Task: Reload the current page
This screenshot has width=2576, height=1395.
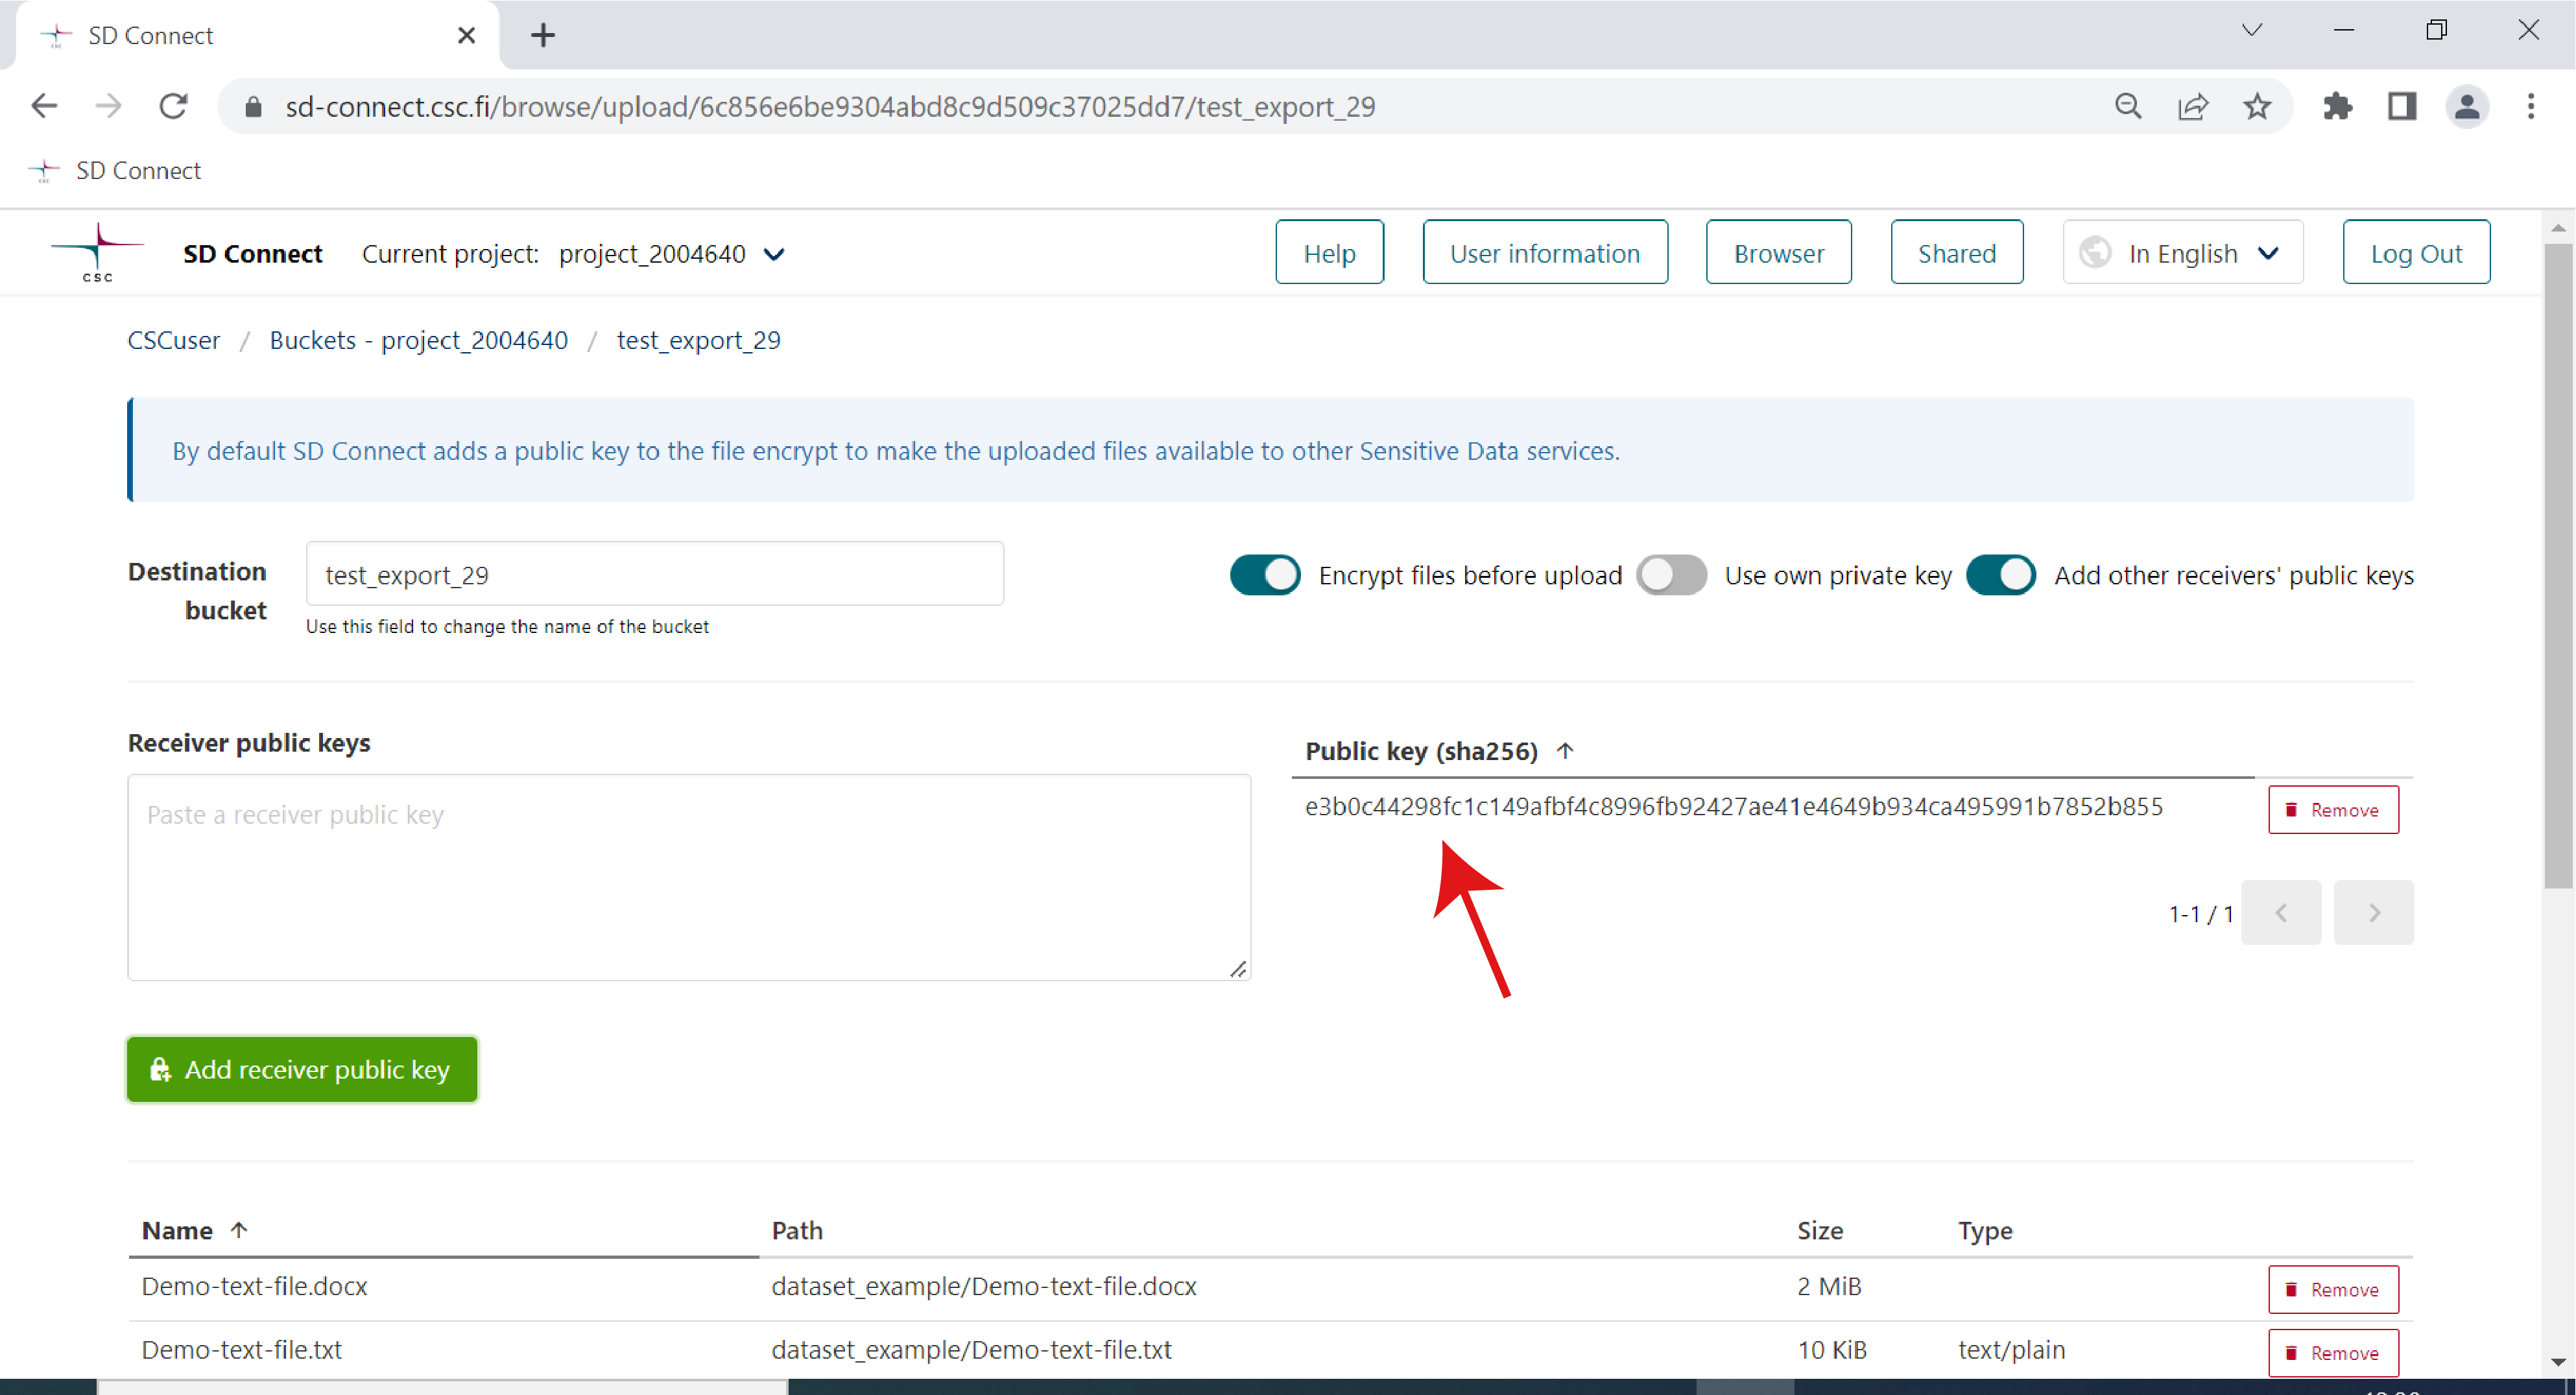Action: (174, 106)
